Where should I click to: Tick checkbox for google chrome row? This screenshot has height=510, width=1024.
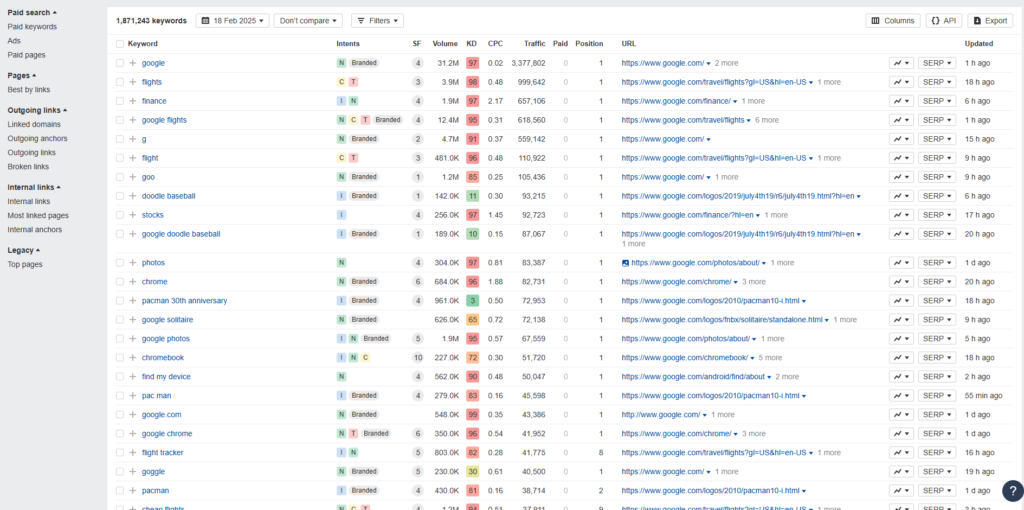(x=120, y=434)
